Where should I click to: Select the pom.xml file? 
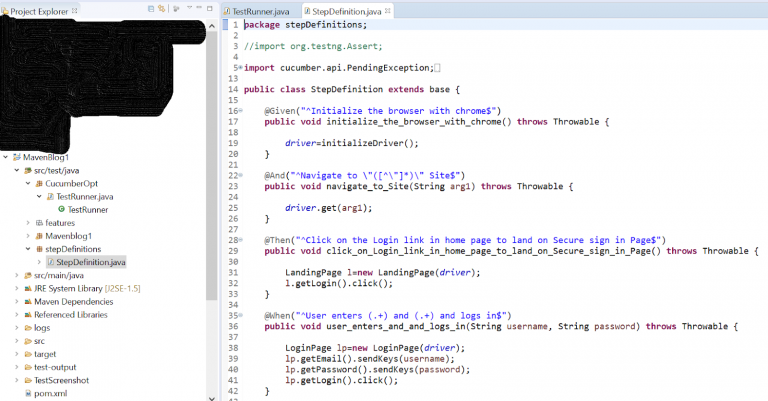pos(46,393)
